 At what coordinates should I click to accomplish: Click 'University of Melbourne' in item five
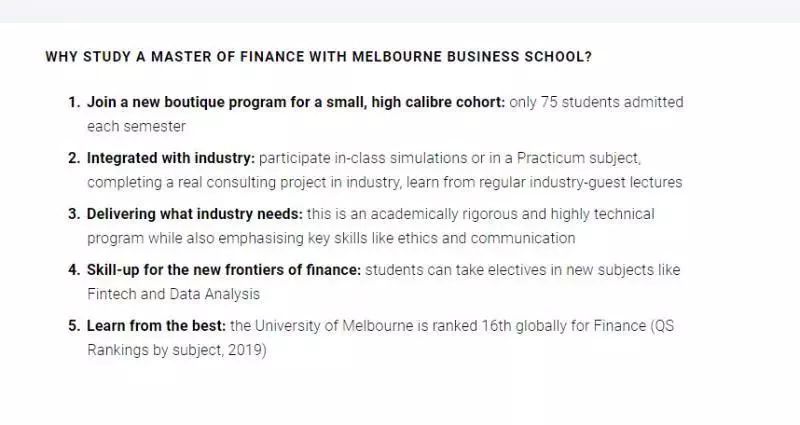coord(334,326)
